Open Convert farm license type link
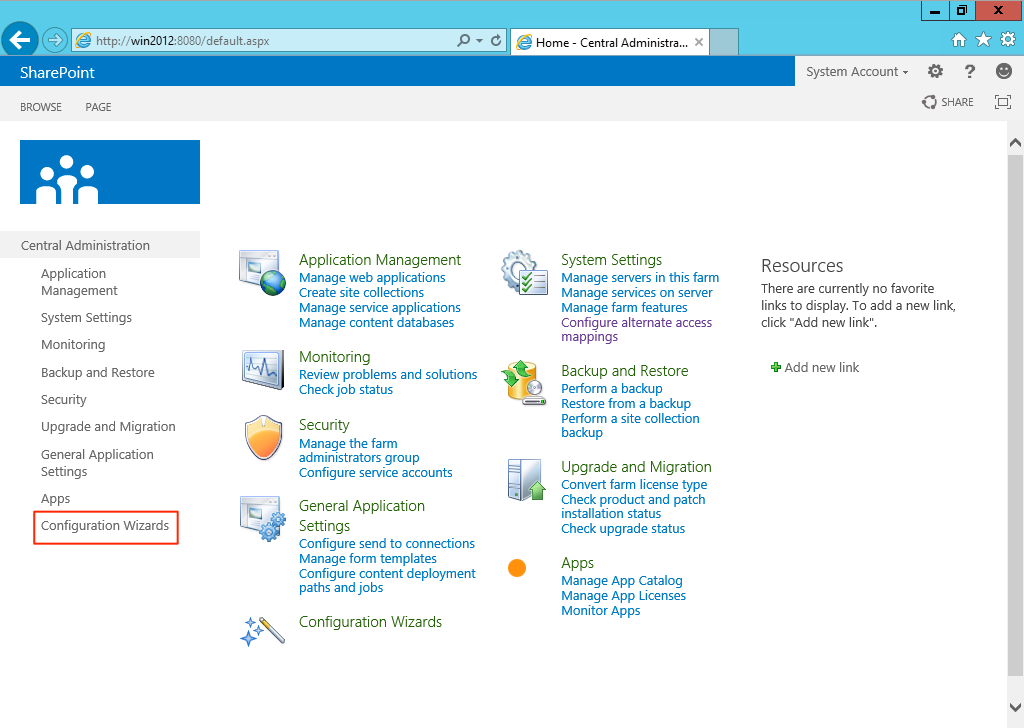 (634, 484)
